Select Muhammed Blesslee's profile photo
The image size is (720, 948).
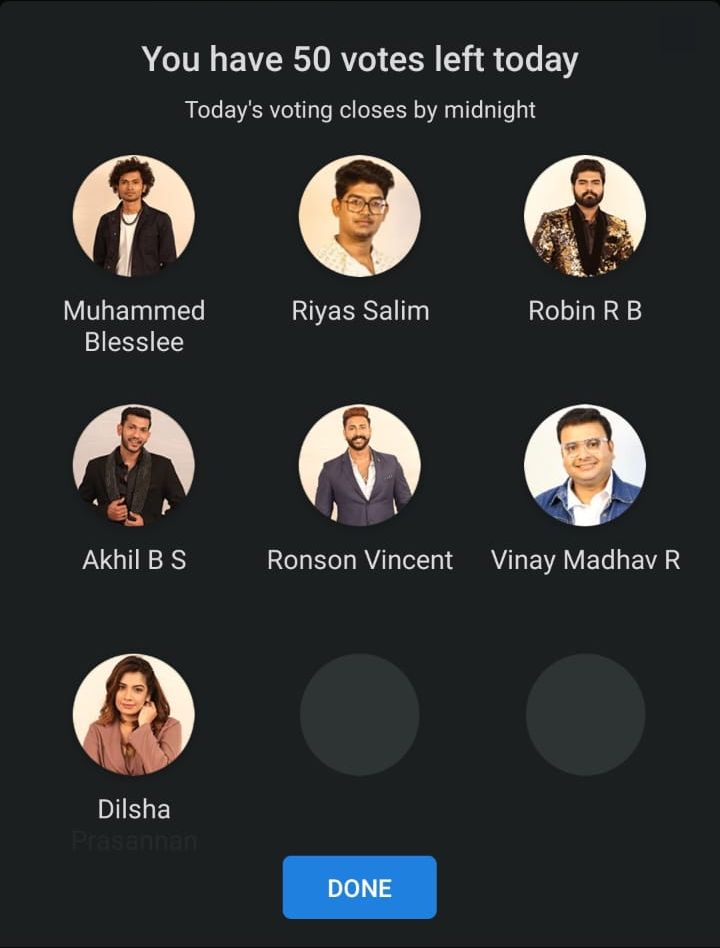134,216
